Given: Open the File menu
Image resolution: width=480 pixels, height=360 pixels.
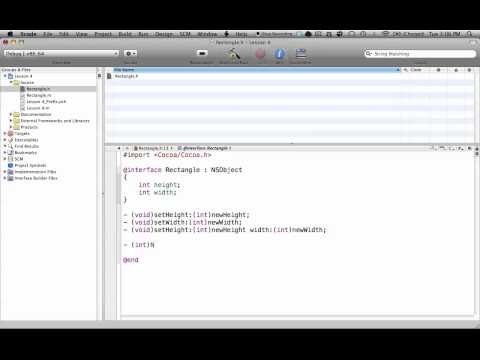Looking at the screenshot, I should [x=48, y=34].
